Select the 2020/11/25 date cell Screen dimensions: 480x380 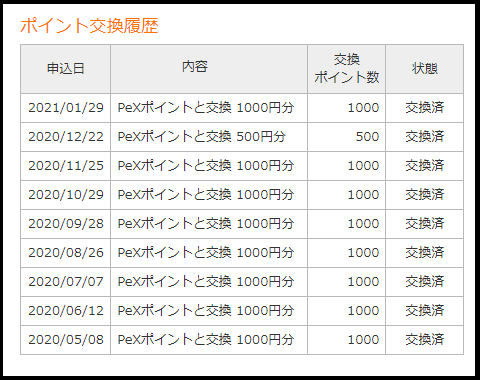click(65, 166)
